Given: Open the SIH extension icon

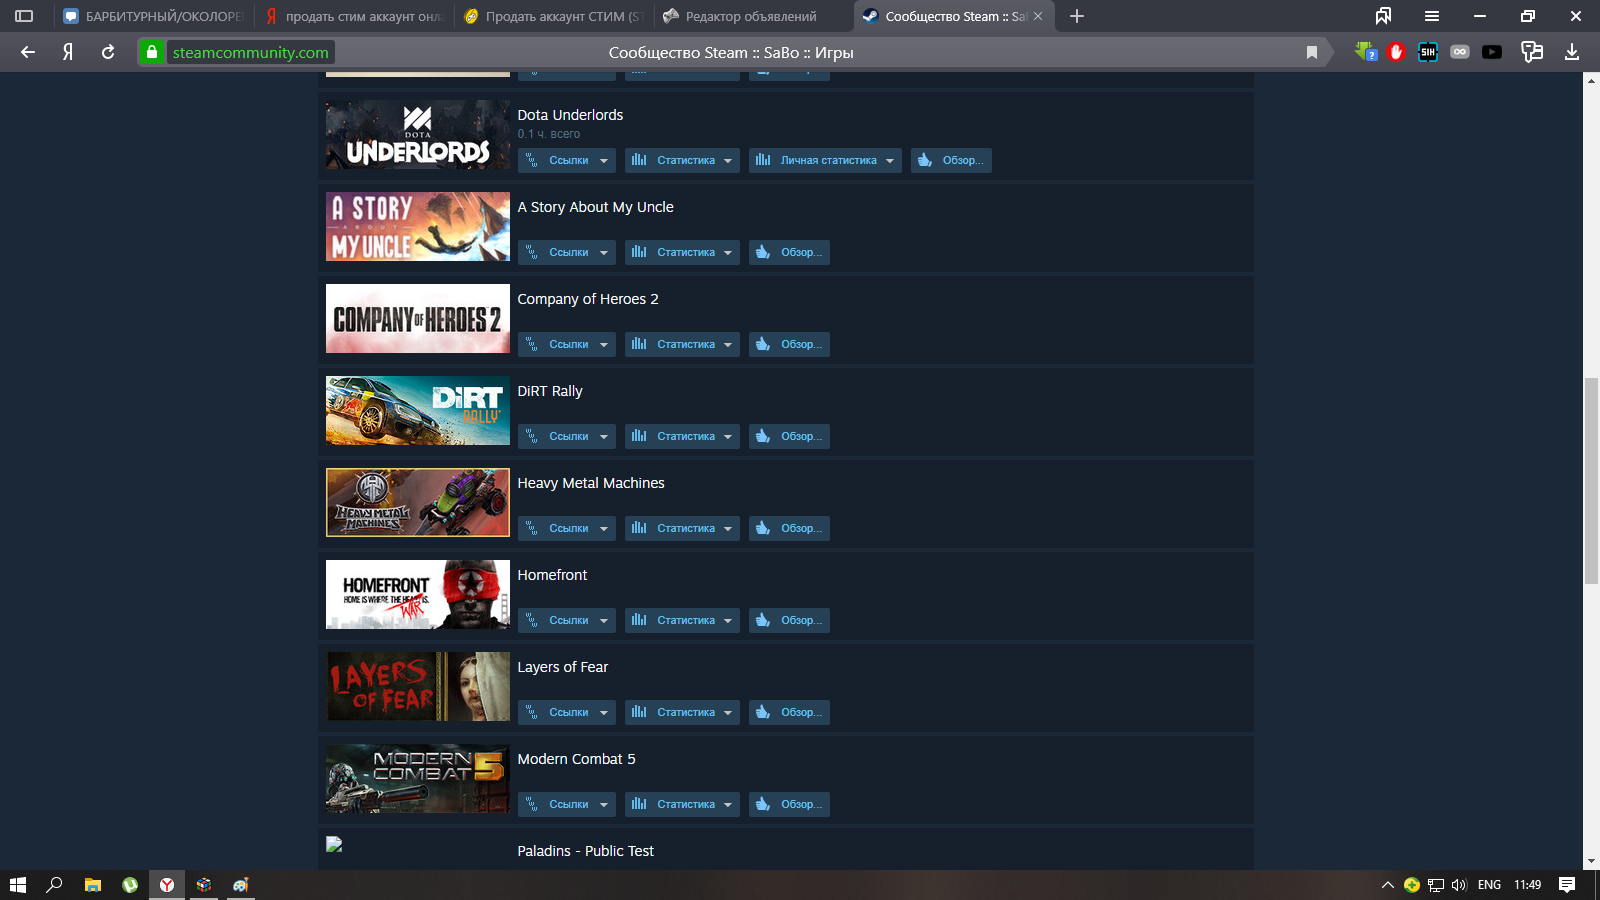Looking at the screenshot, I should (1428, 52).
